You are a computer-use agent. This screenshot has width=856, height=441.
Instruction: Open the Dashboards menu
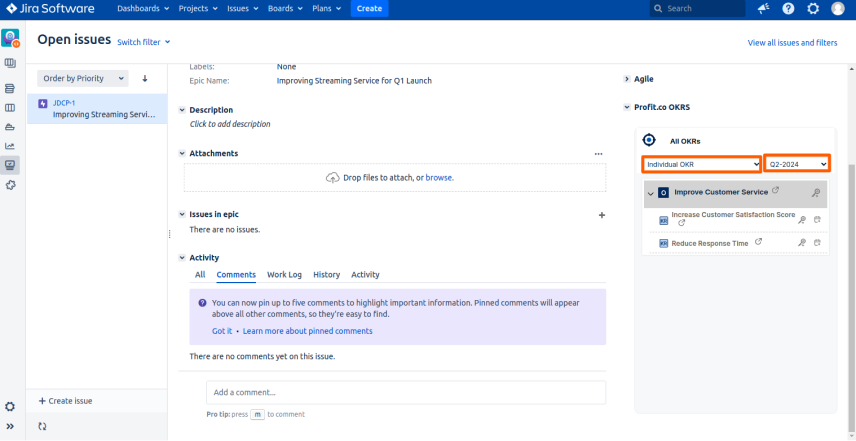(143, 9)
